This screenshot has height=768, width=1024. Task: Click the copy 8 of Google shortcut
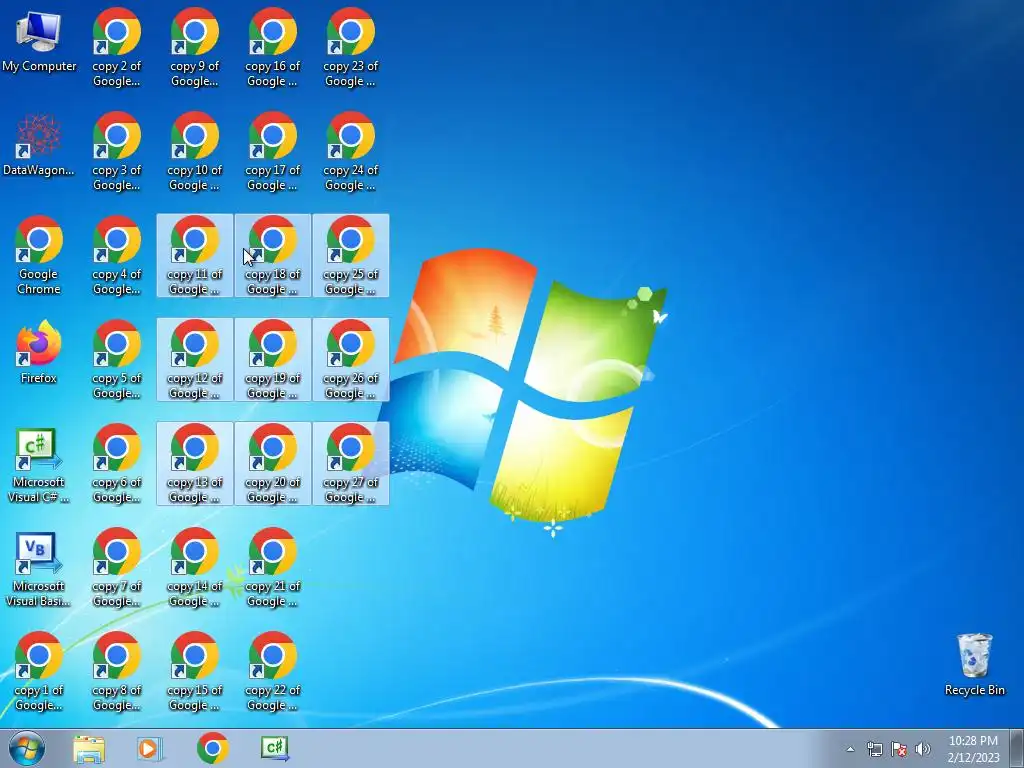tap(116, 672)
